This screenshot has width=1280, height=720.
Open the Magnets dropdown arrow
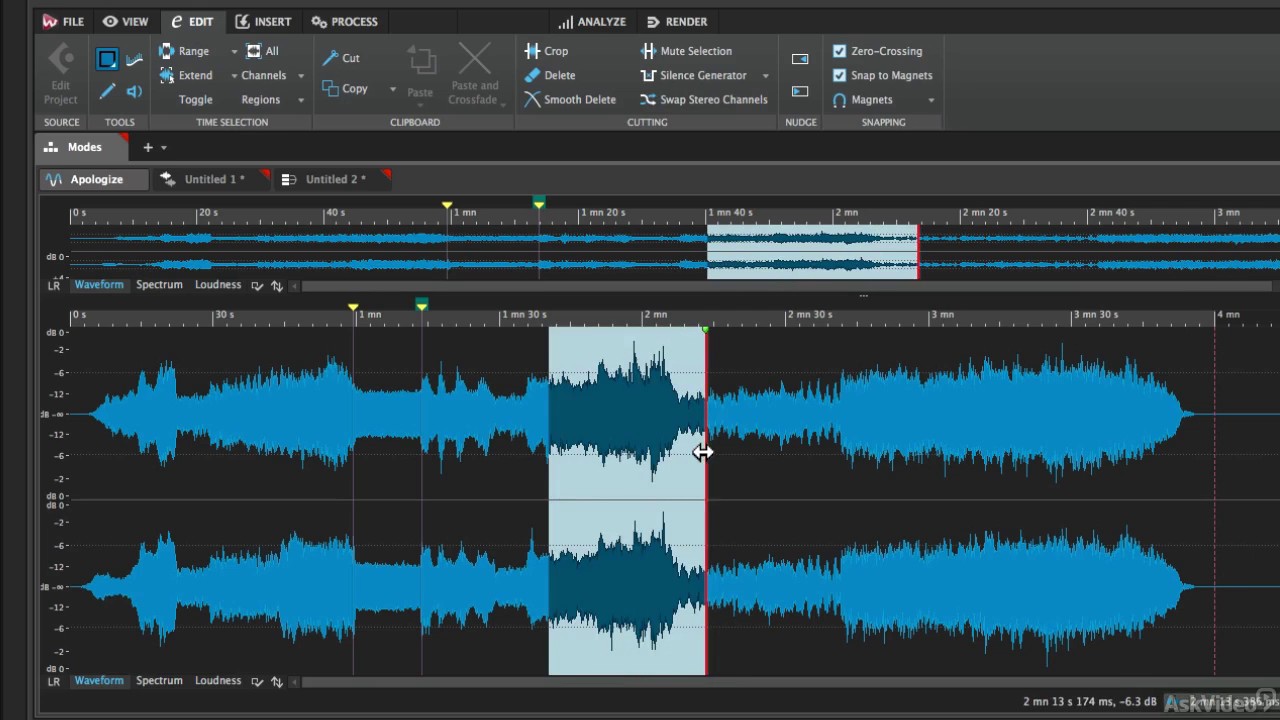931,100
